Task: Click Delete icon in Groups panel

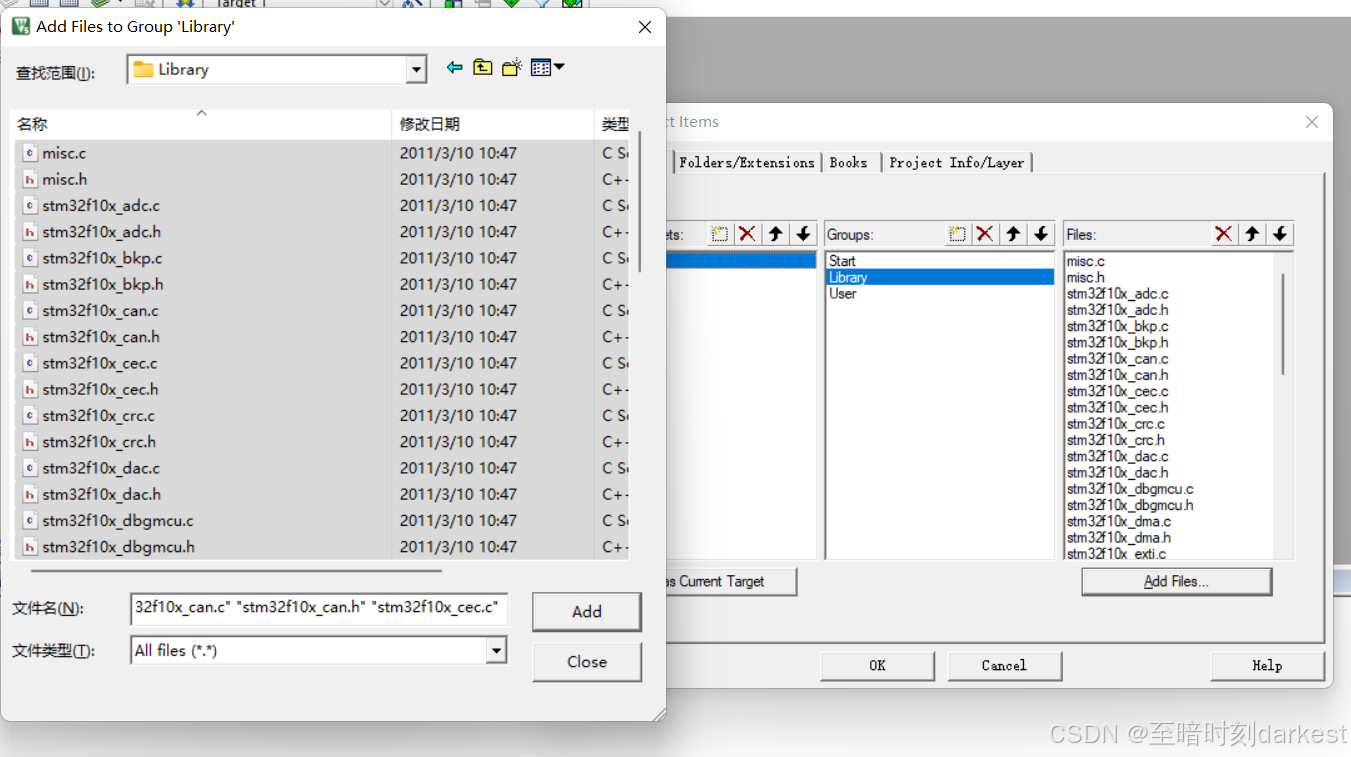Action: (x=985, y=234)
